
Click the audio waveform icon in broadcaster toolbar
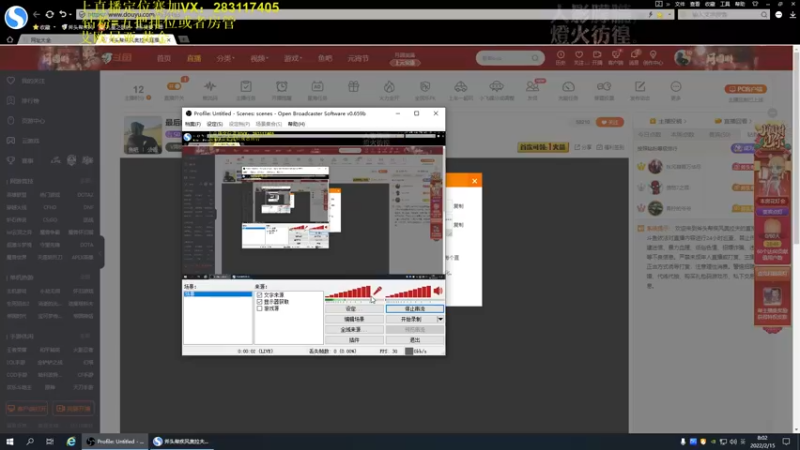click(x=210, y=86)
